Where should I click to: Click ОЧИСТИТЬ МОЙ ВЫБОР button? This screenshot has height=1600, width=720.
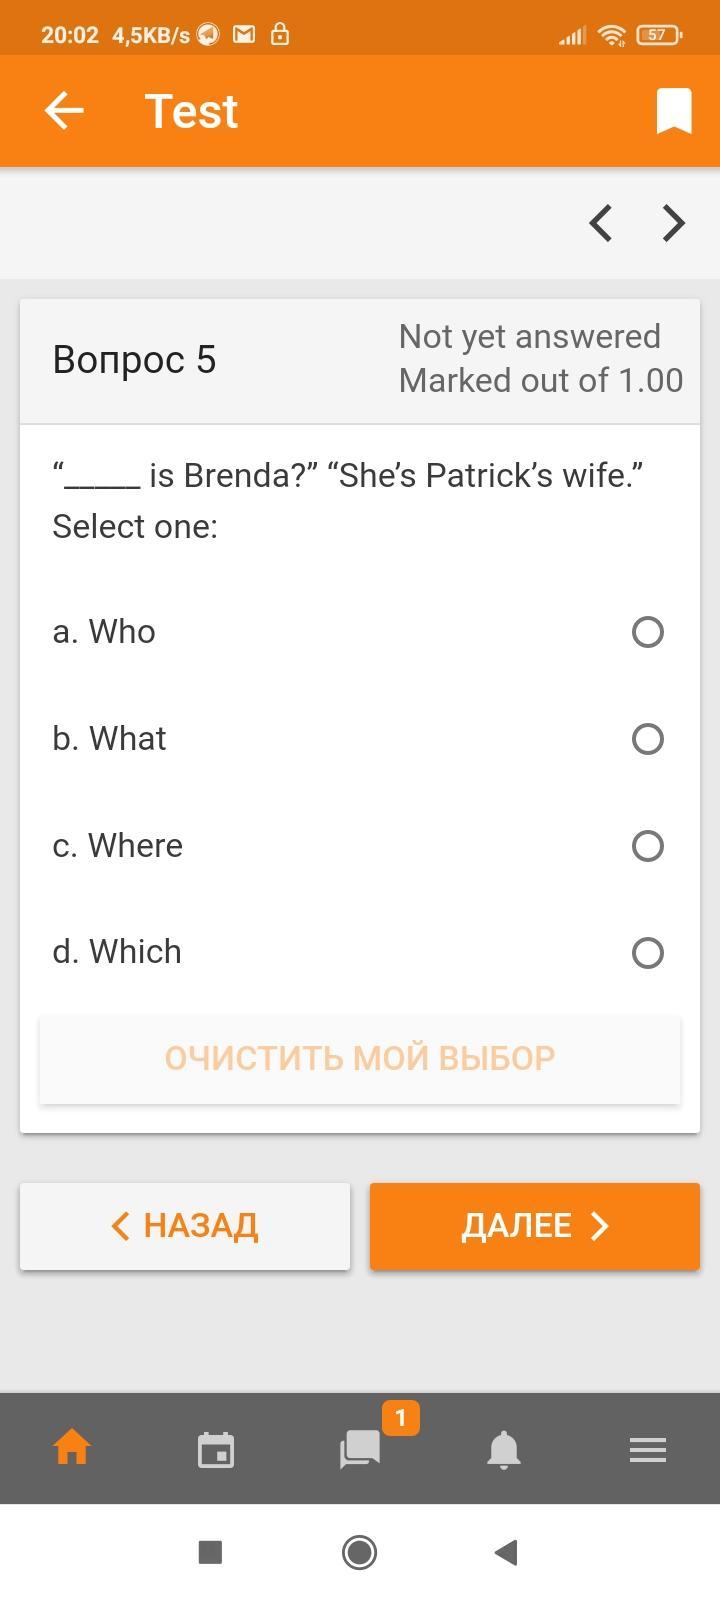(x=360, y=1059)
